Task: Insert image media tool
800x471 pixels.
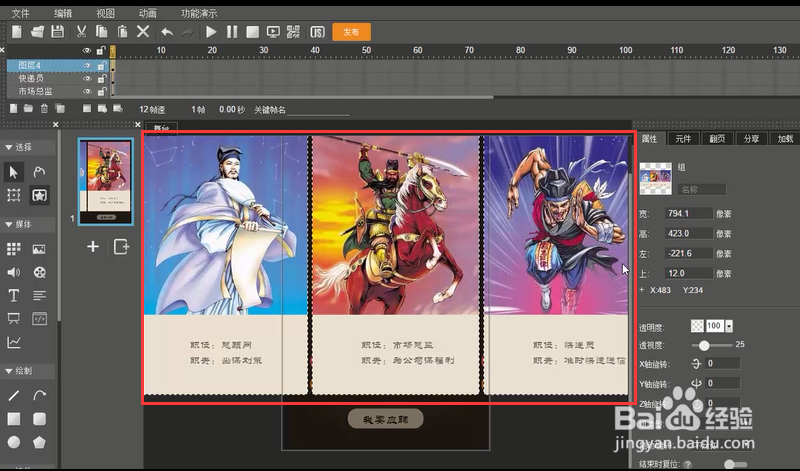Action: click(x=39, y=249)
